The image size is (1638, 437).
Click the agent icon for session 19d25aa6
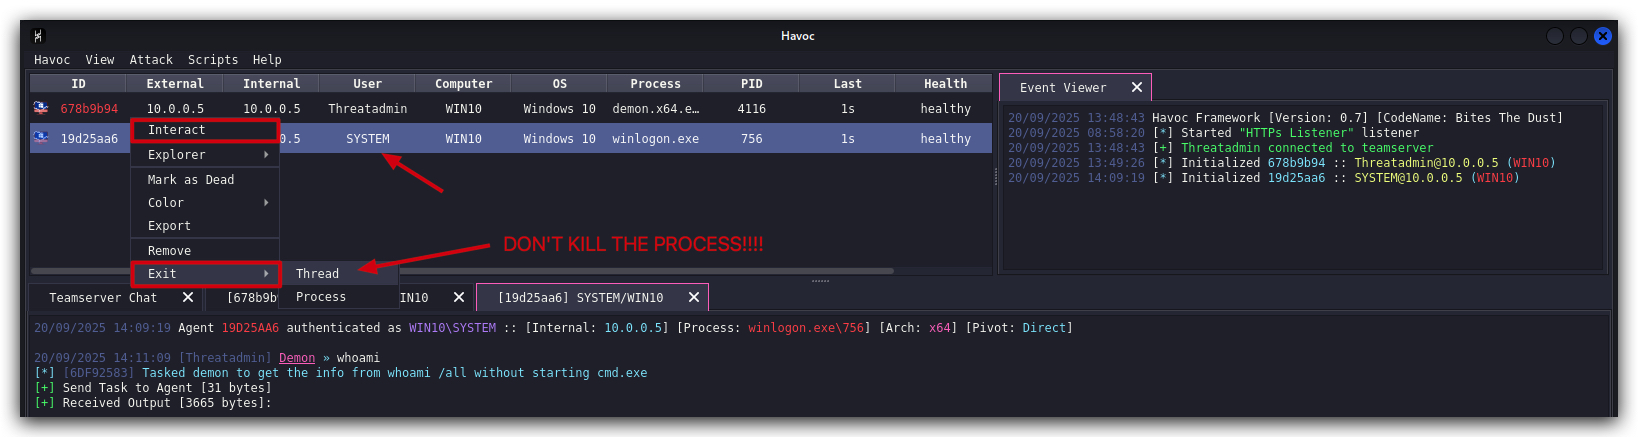coord(41,138)
